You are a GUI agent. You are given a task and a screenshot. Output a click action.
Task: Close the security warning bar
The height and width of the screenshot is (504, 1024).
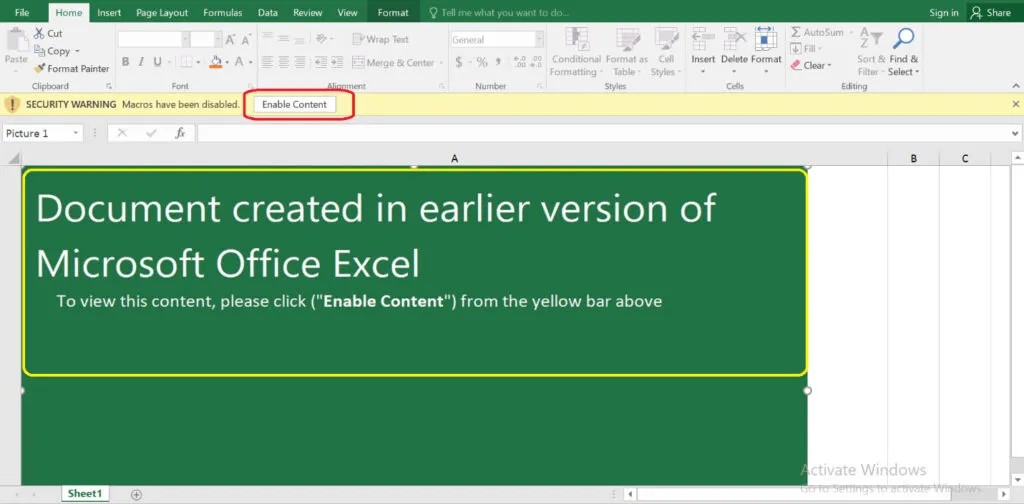[x=1016, y=104]
